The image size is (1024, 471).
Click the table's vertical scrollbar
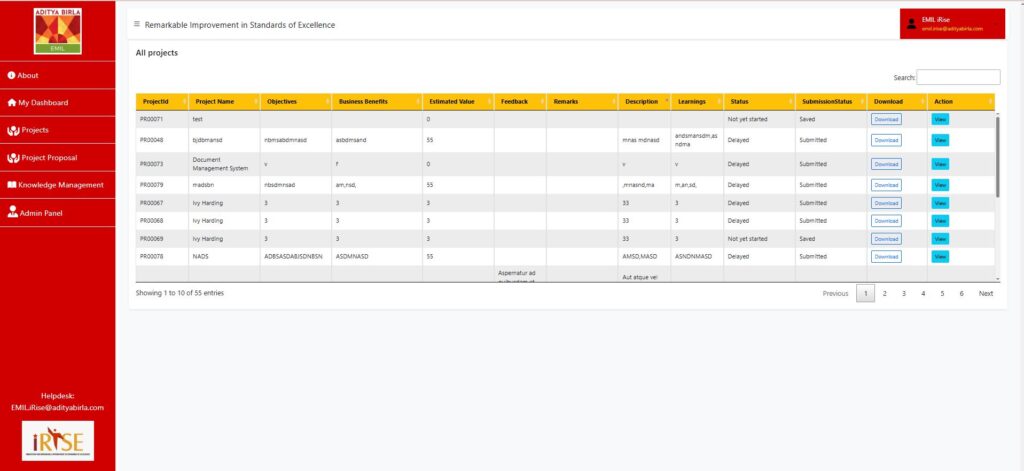tap(997, 155)
